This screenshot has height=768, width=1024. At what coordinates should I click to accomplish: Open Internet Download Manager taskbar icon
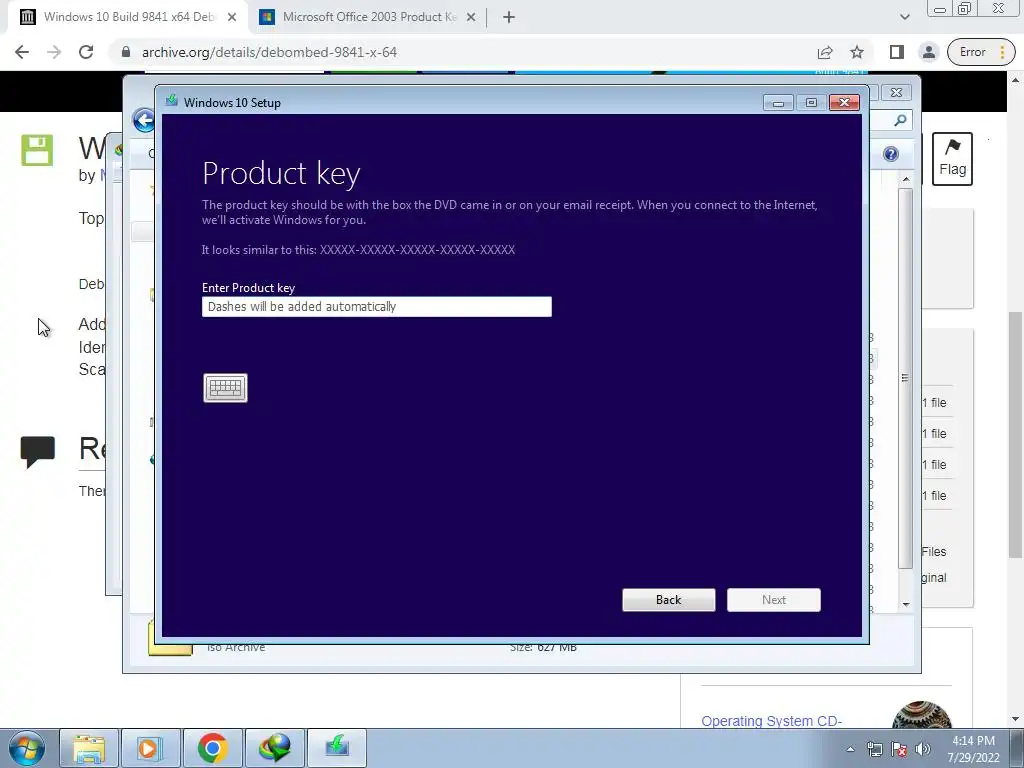(x=274, y=748)
